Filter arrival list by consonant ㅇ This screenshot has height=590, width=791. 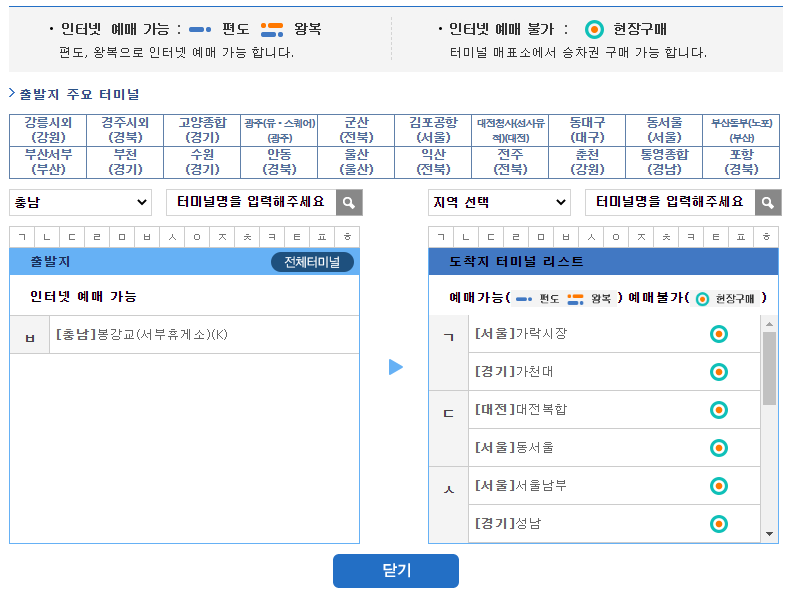click(x=616, y=237)
